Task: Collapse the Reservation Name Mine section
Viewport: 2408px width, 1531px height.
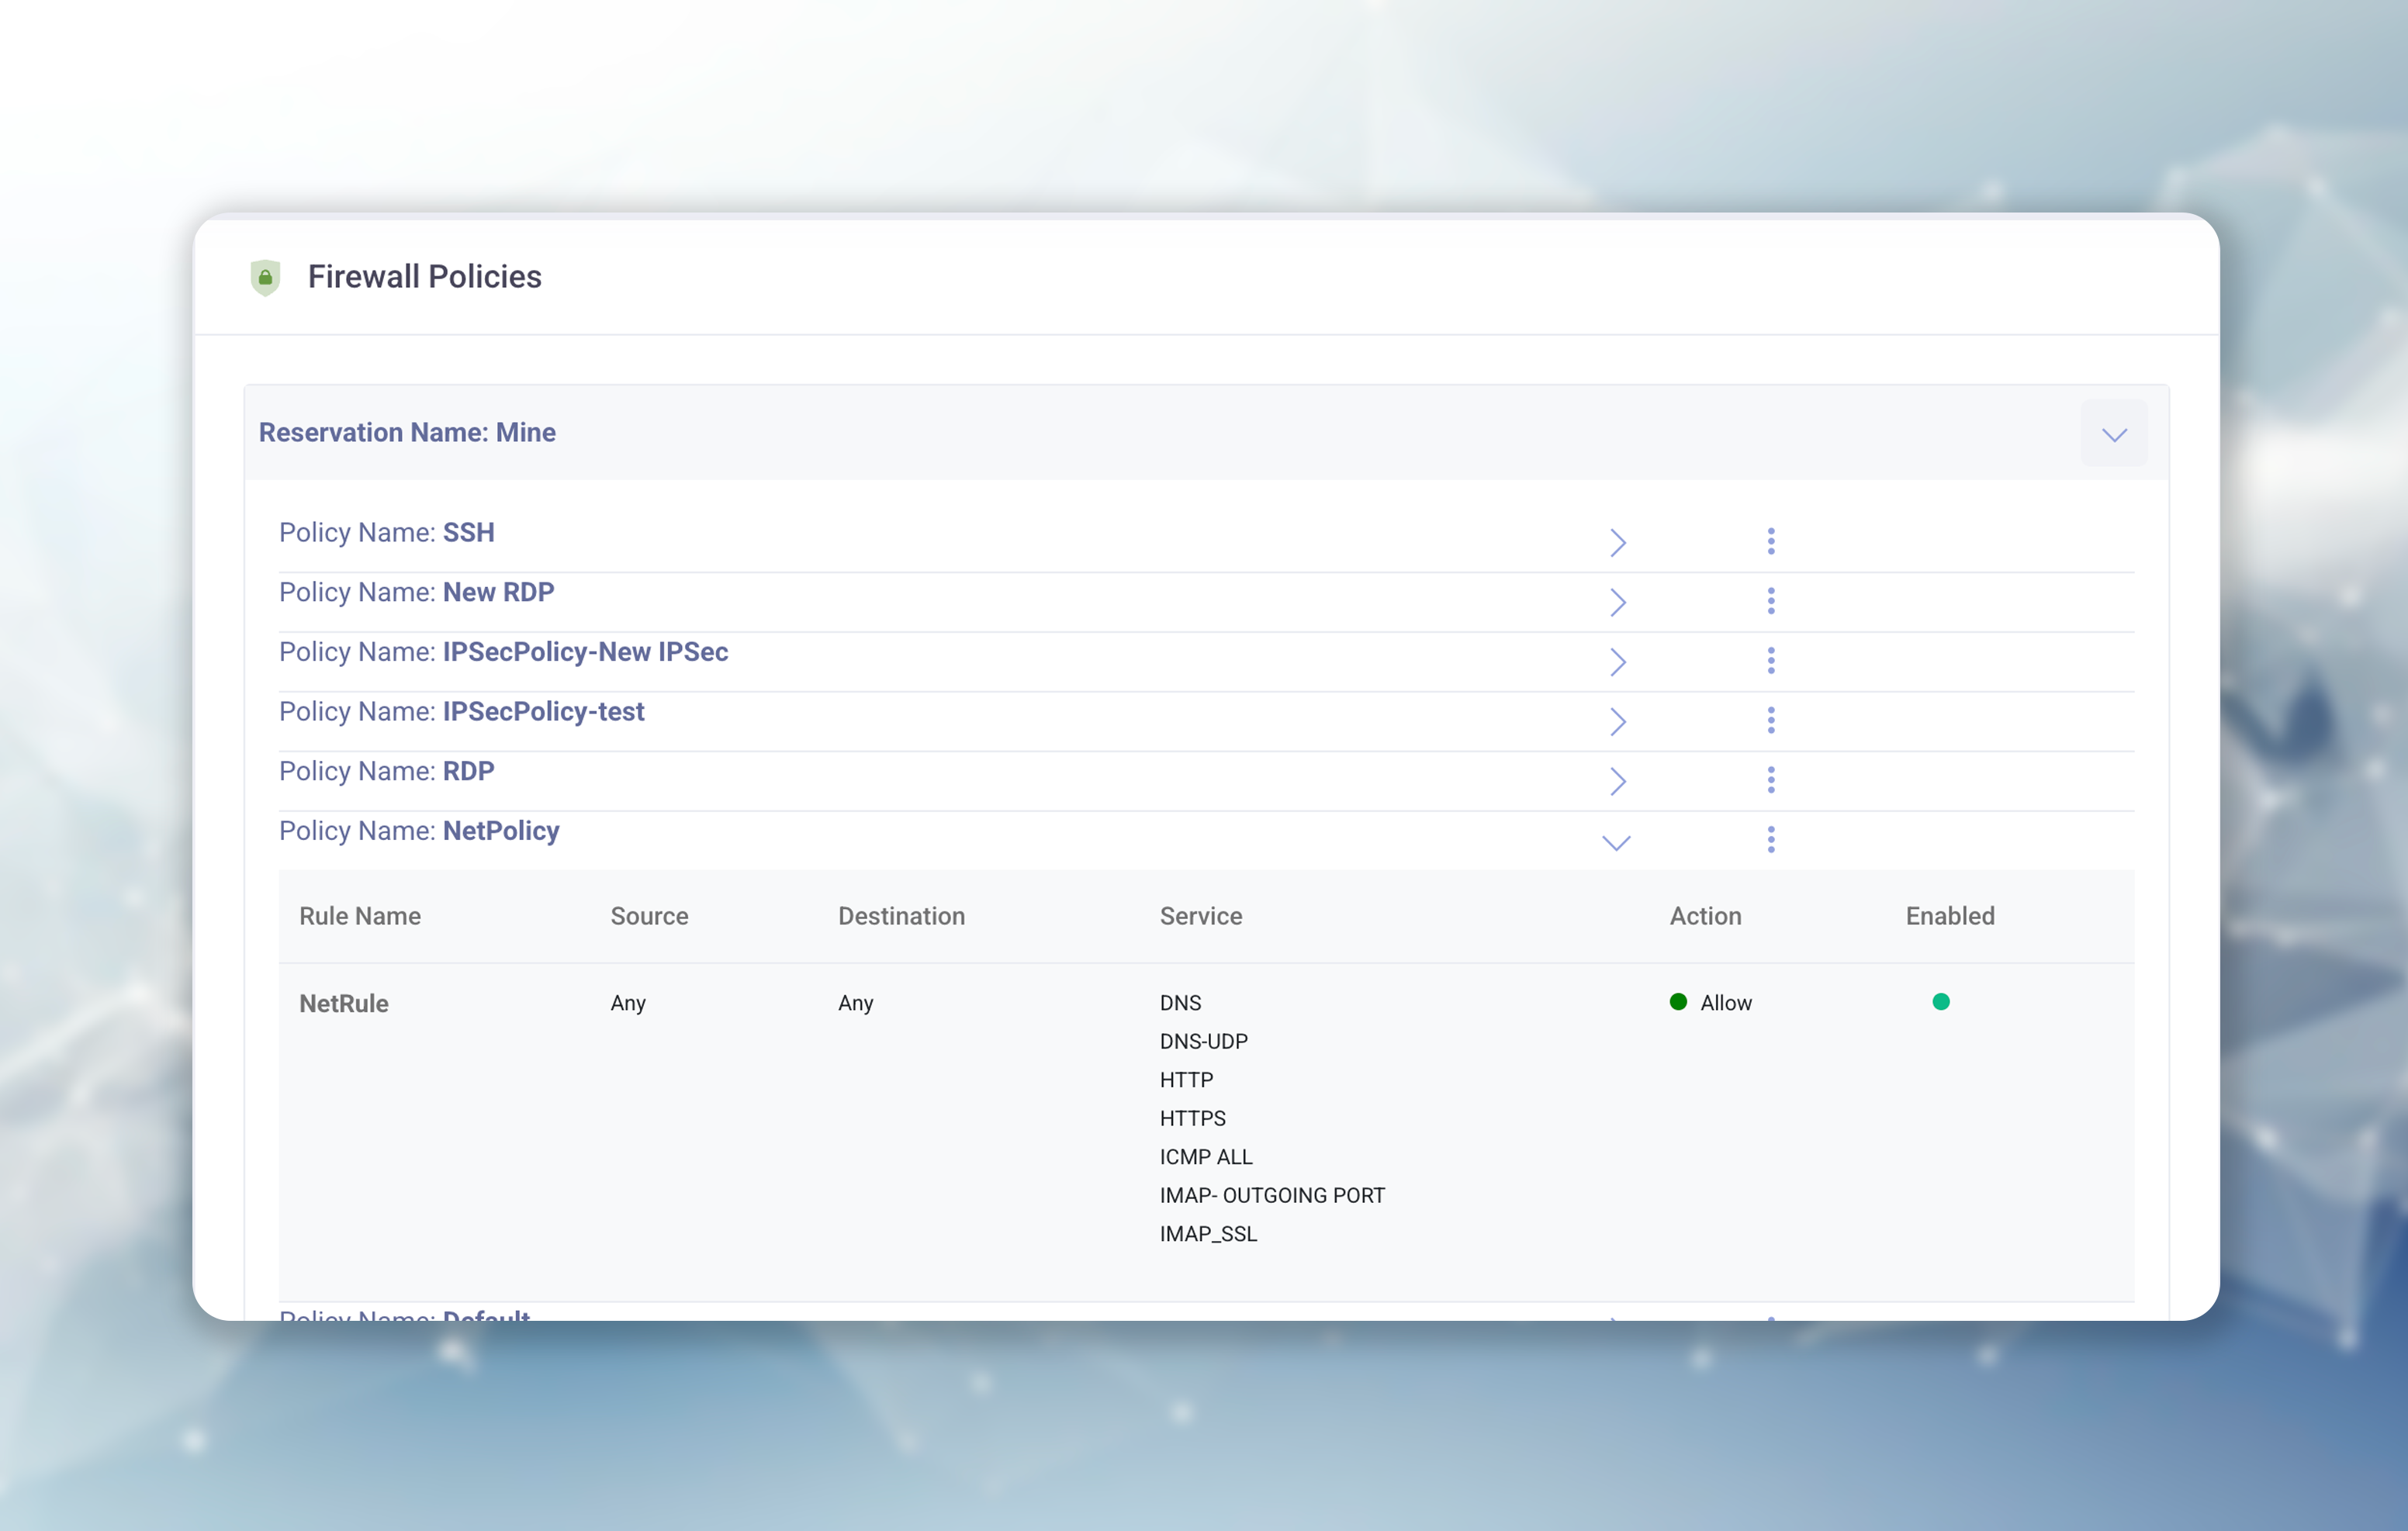Action: (x=2113, y=434)
